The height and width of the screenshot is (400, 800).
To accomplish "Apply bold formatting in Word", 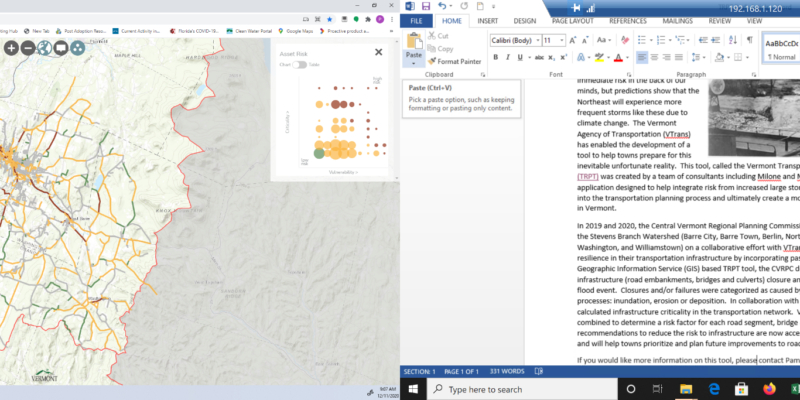I will 495,57.
